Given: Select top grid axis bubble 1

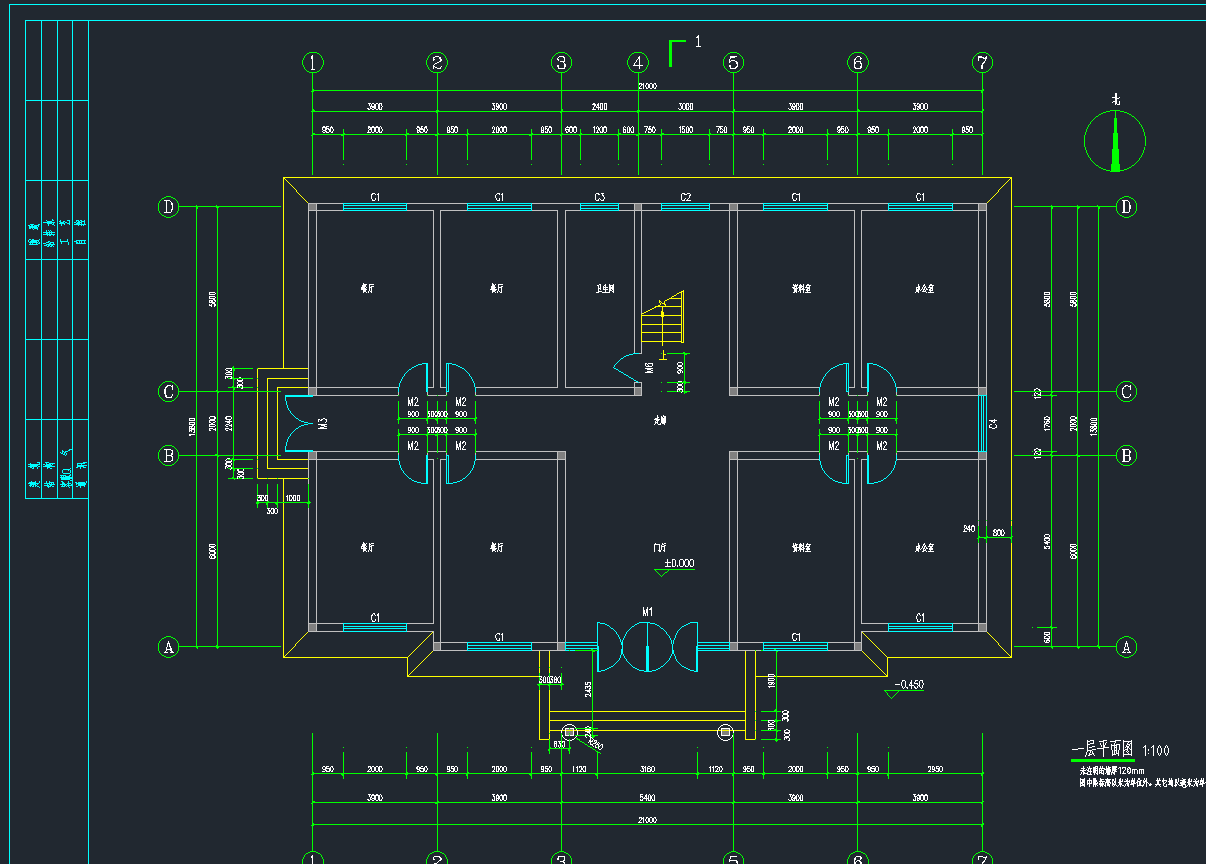Looking at the screenshot, I should click(x=314, y=63).
